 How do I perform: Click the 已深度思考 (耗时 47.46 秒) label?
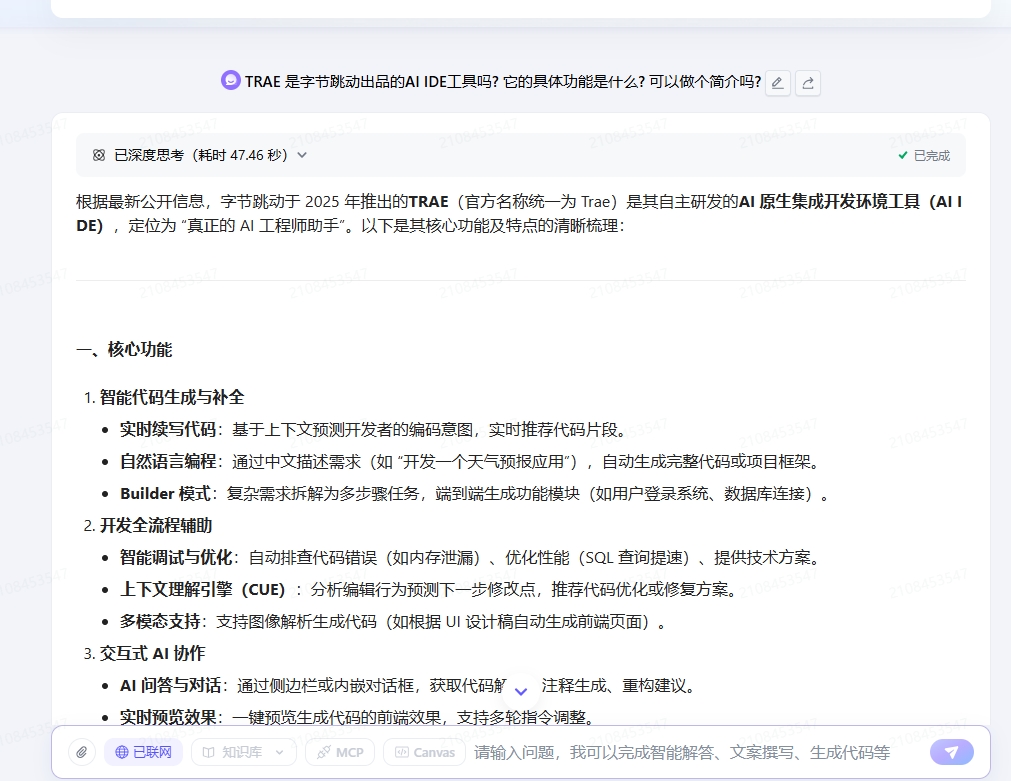click(x=201, y=155)
